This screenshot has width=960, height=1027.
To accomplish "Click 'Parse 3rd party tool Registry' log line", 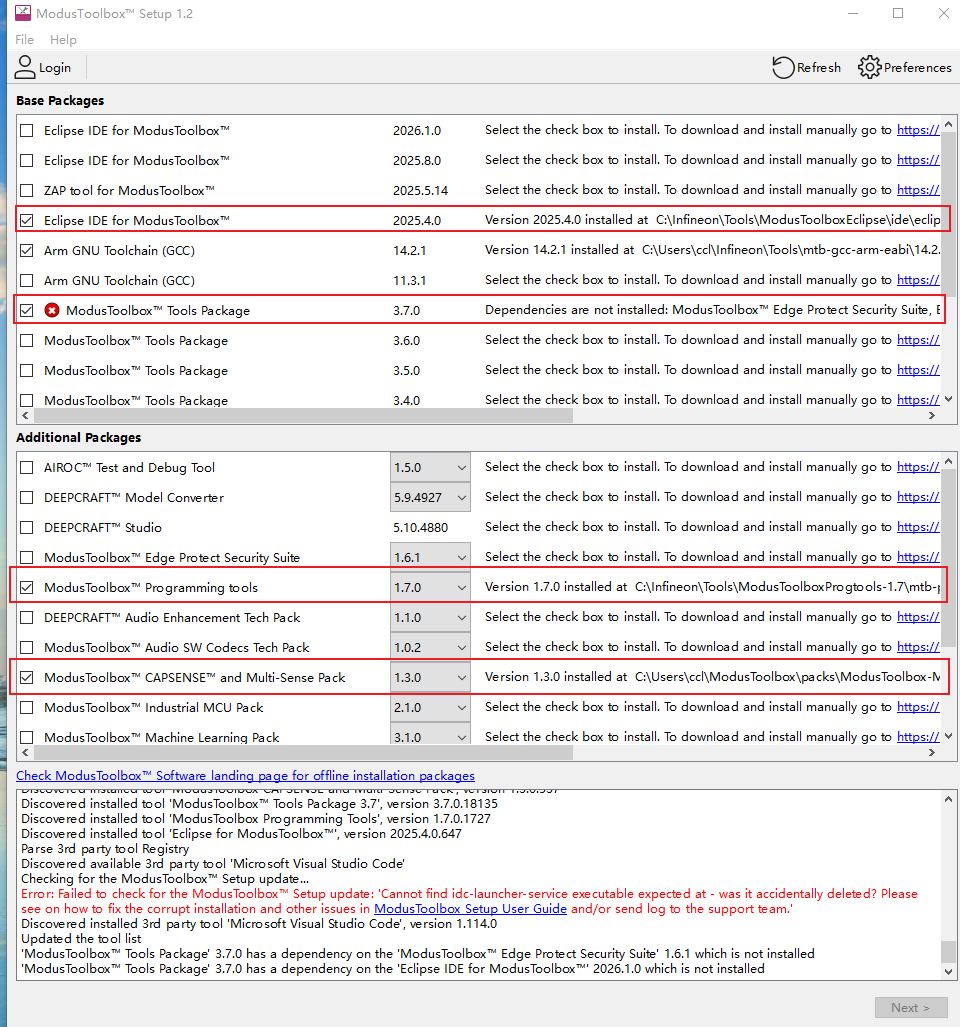I will [x=105, y=849].
